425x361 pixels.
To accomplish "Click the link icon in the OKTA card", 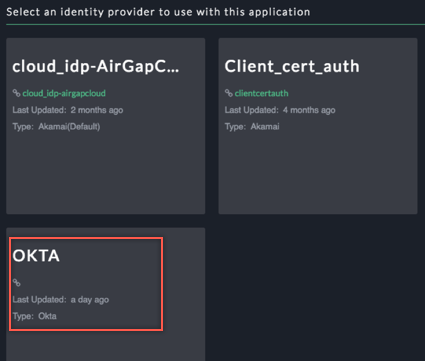I will pos(17,283).
